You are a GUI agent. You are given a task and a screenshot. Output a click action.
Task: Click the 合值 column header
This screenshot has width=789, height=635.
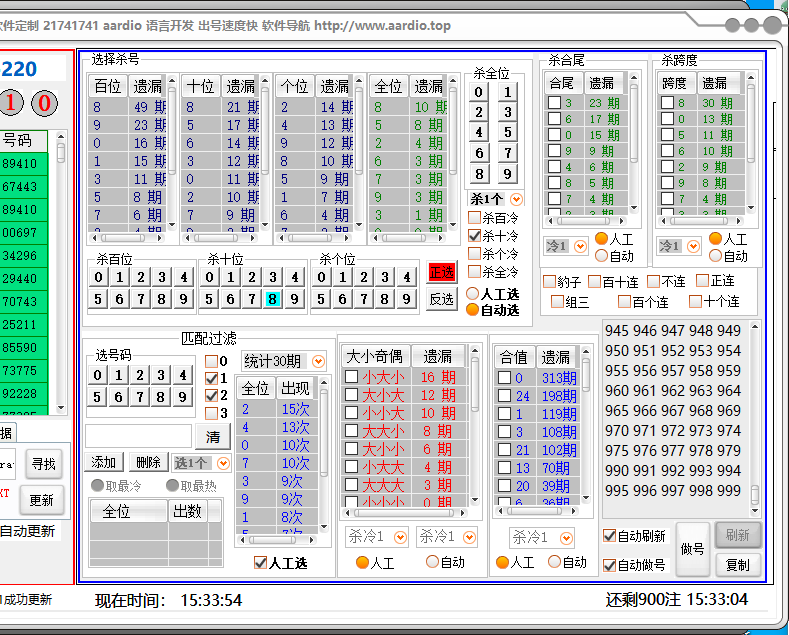(x=514, y=357)
